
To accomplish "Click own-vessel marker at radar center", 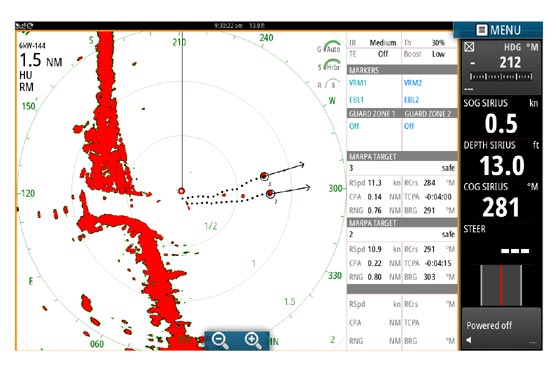I will (x=181, y=191).
